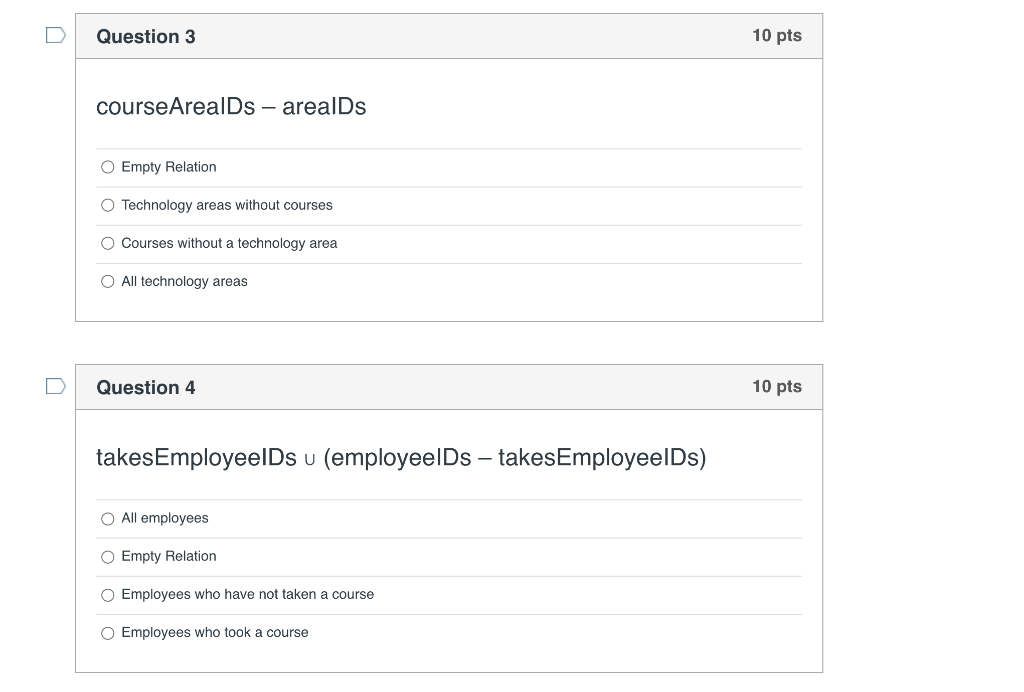Image resolution: width=1024 pixels, height=692 pixels.
Task: Click the 10 pts label of Question 4
Action: (777, 386)
